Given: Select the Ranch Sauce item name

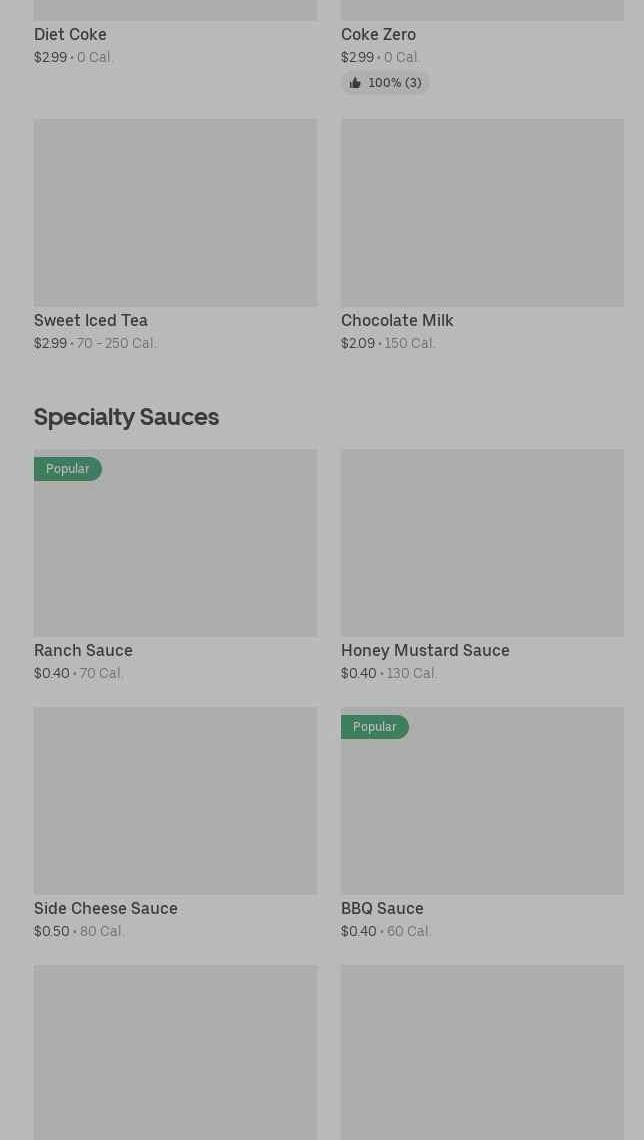Looking at the screenshot, I should click(x=83, y=651).
